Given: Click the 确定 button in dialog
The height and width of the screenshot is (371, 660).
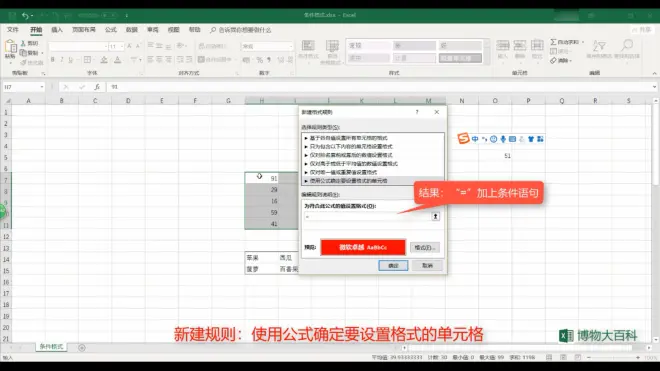Looking at the screenshot, I should (x=393, y=266).
